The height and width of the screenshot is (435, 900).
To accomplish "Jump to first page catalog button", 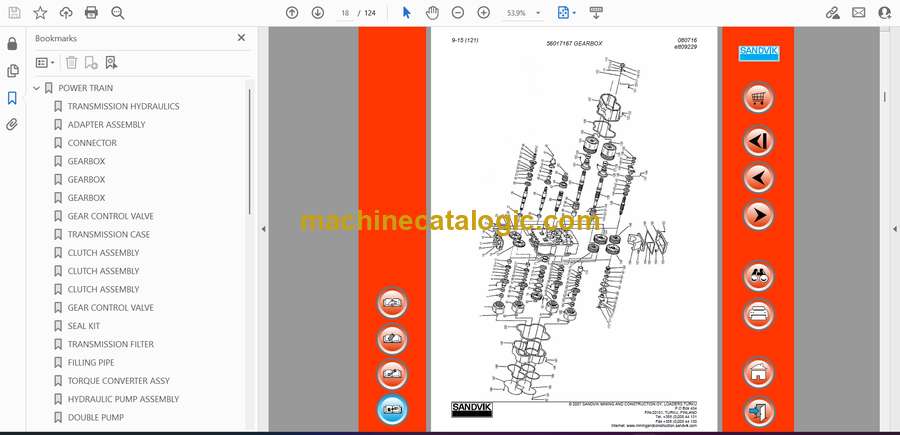I will 758,141.
